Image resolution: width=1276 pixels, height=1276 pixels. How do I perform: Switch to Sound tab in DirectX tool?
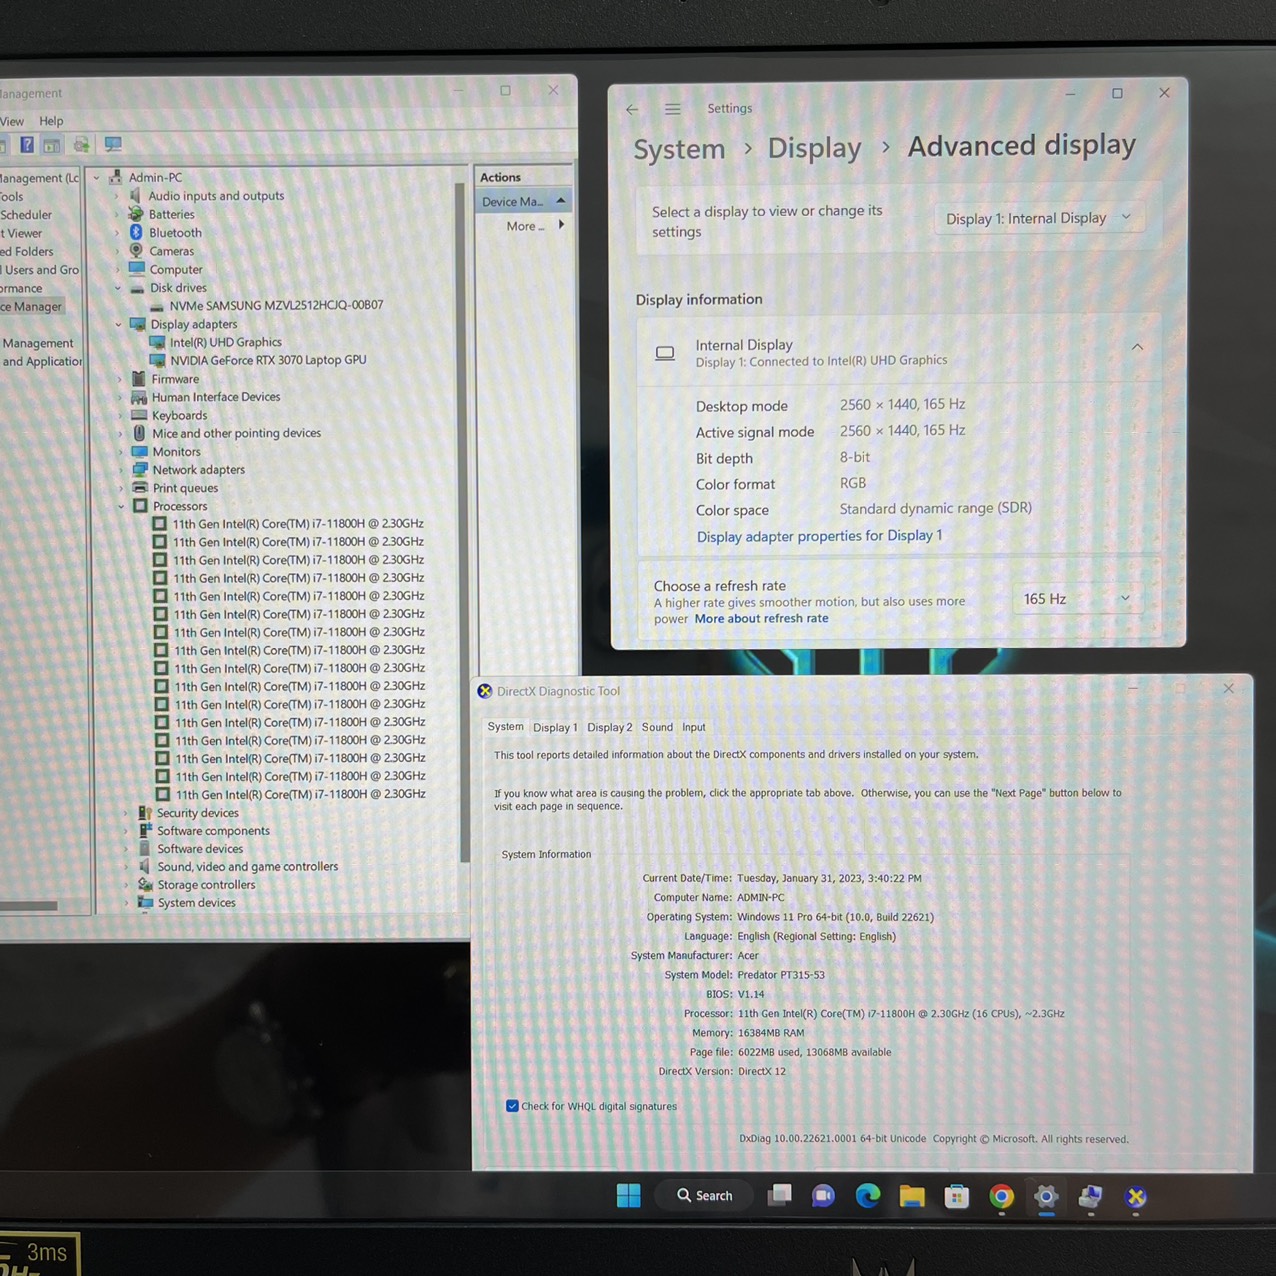[657, 727]
